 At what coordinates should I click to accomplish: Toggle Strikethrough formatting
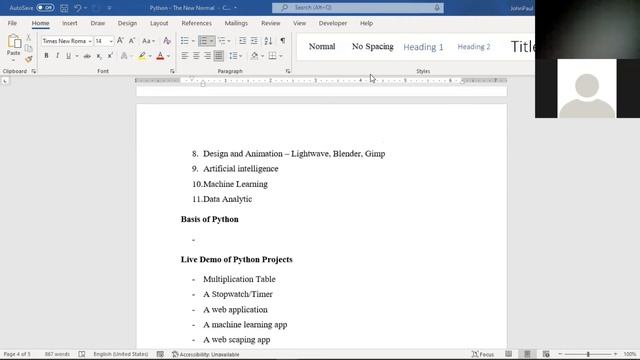click(87, 56)
